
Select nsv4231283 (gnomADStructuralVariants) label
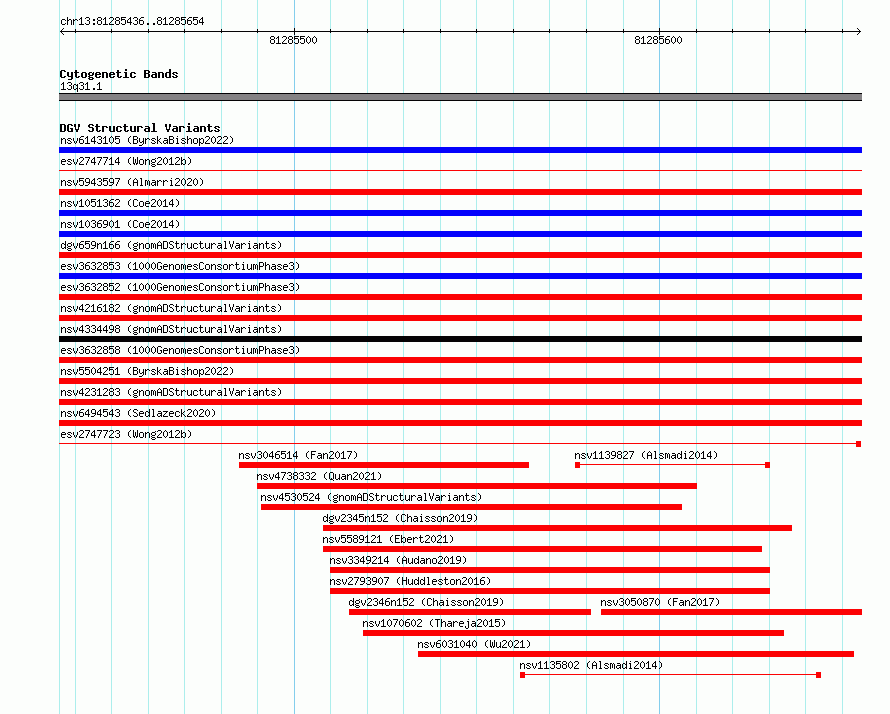[x=171, y=392]
